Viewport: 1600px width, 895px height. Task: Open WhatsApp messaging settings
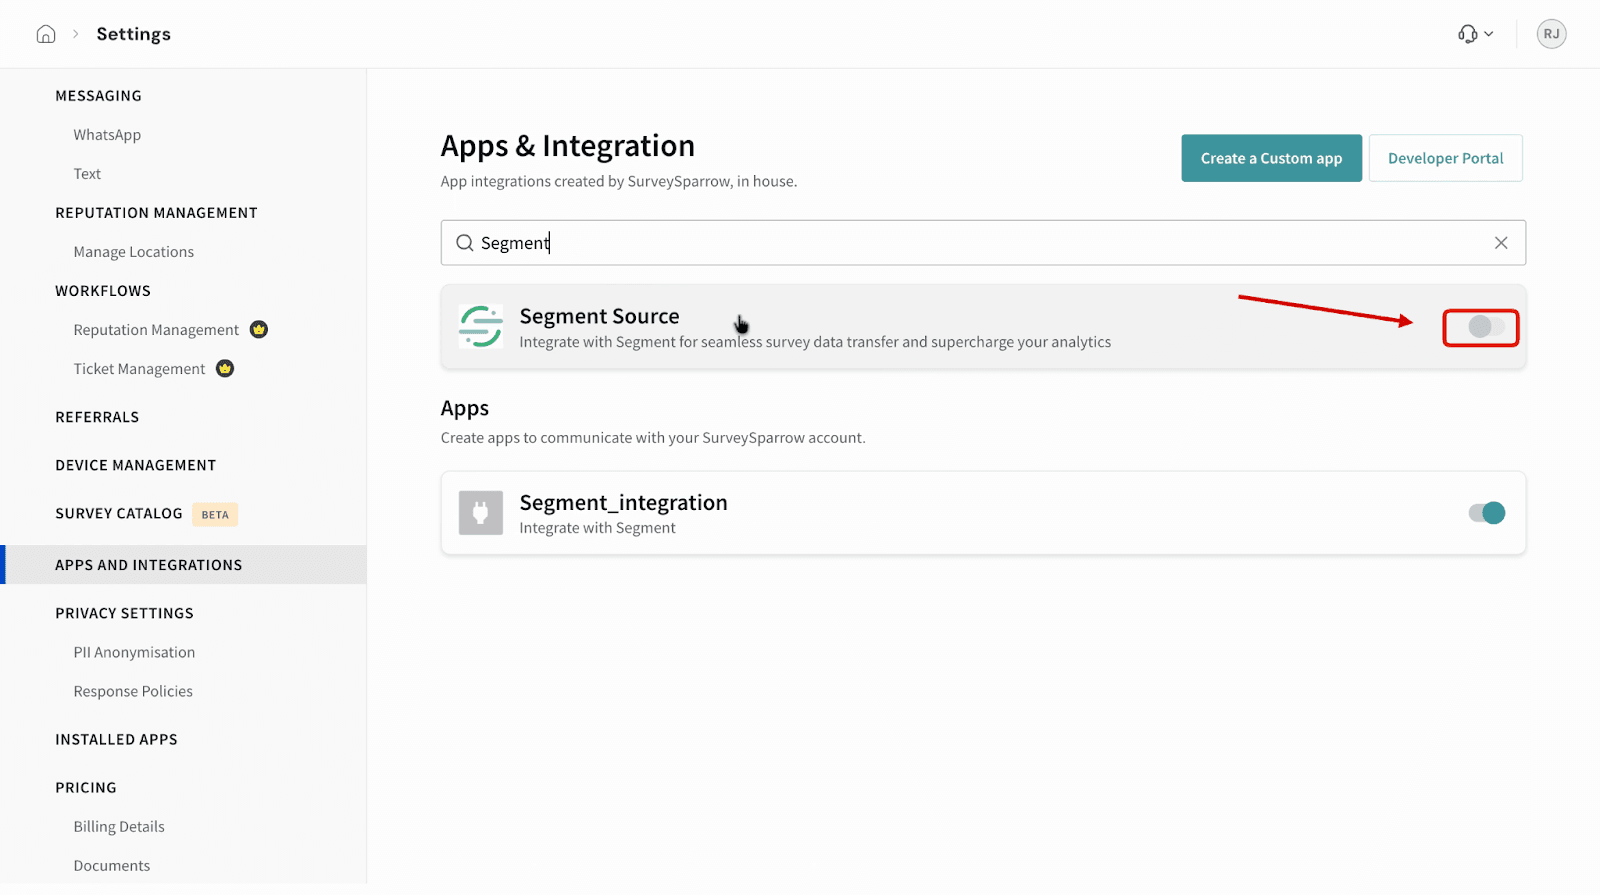point(107,135)
